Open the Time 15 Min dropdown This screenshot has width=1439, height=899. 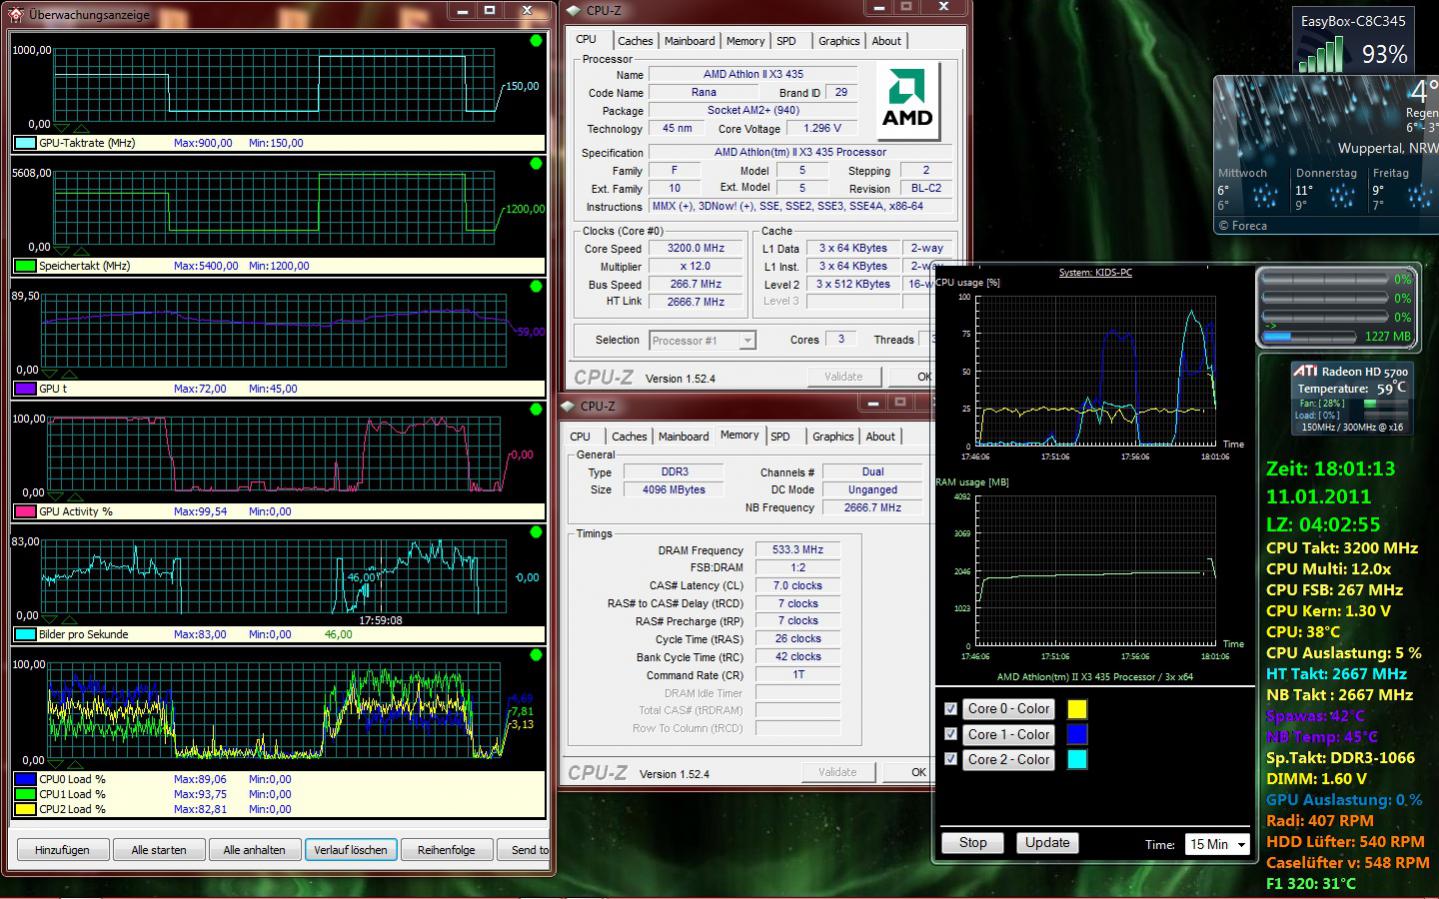(1218, 844)
